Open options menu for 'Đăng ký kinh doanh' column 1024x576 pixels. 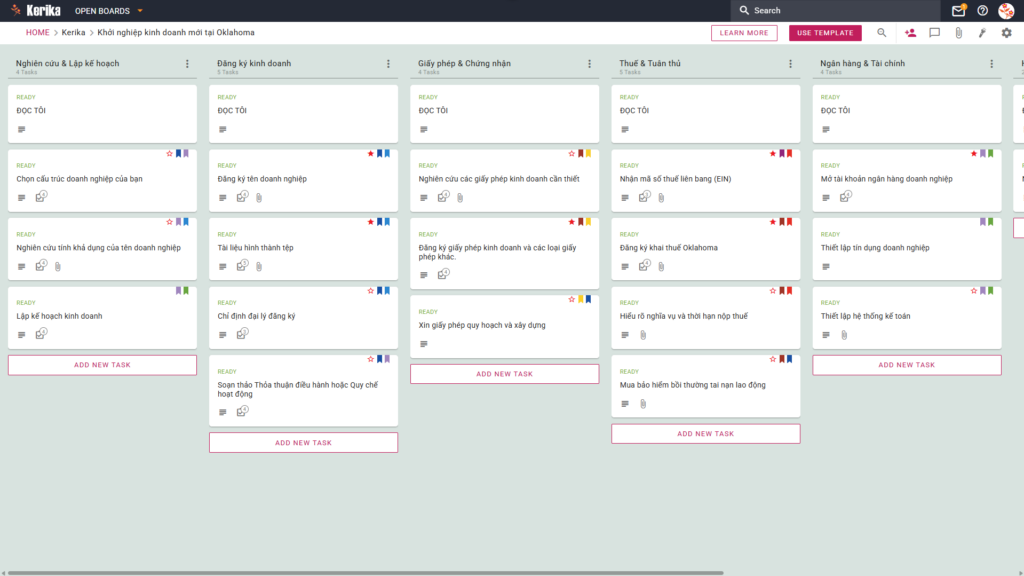(388, 64)
